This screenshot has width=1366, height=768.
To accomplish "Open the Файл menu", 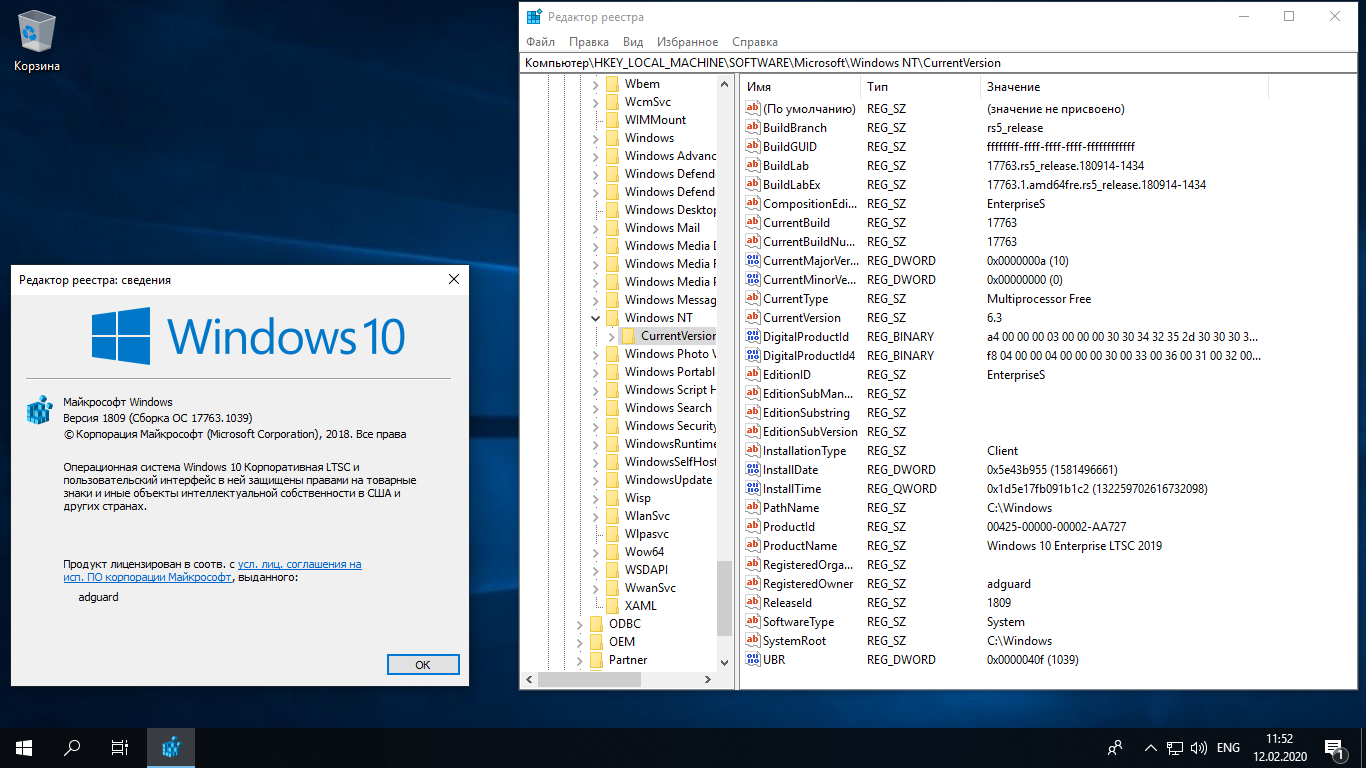I will [x=540, y=42].
